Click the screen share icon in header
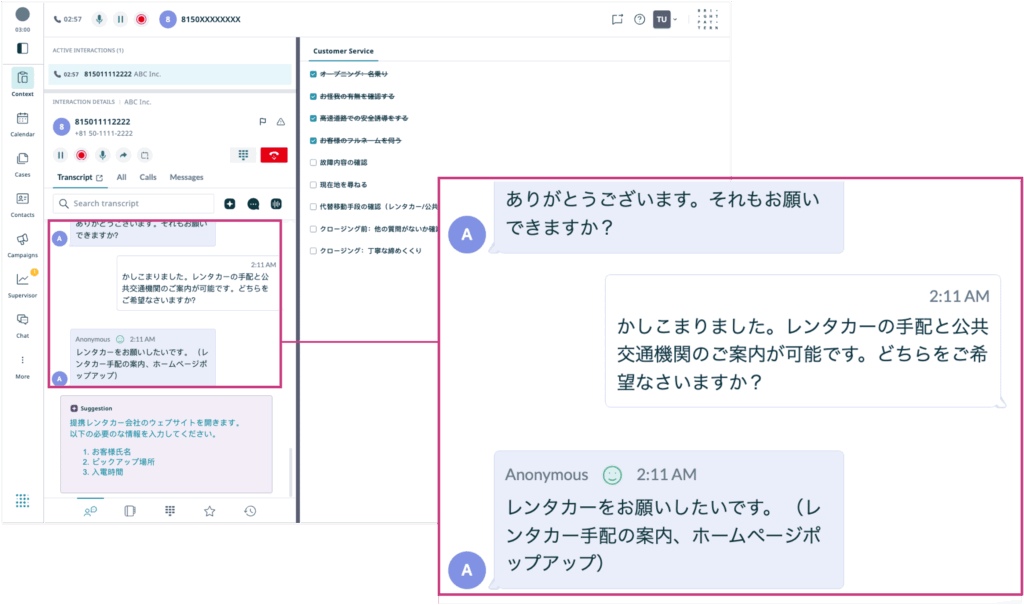Image resolution: width=1024 pixels, height=605 pixels. click(x=617, y=19)
